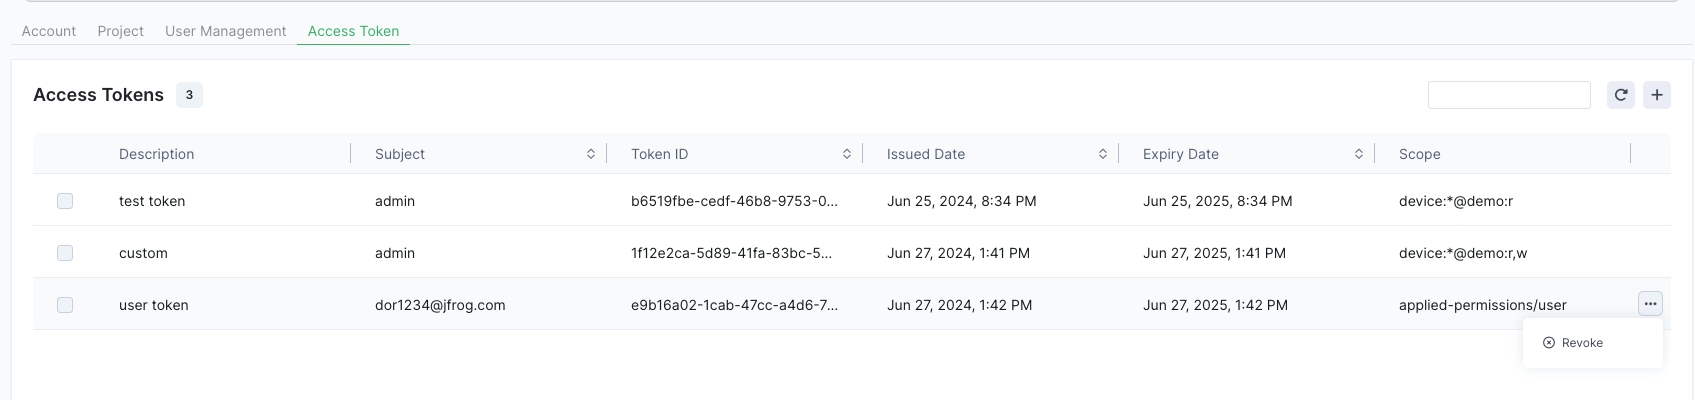Tick the user token row checkbox
1695x400 pixels.
(x=65, y=305)
